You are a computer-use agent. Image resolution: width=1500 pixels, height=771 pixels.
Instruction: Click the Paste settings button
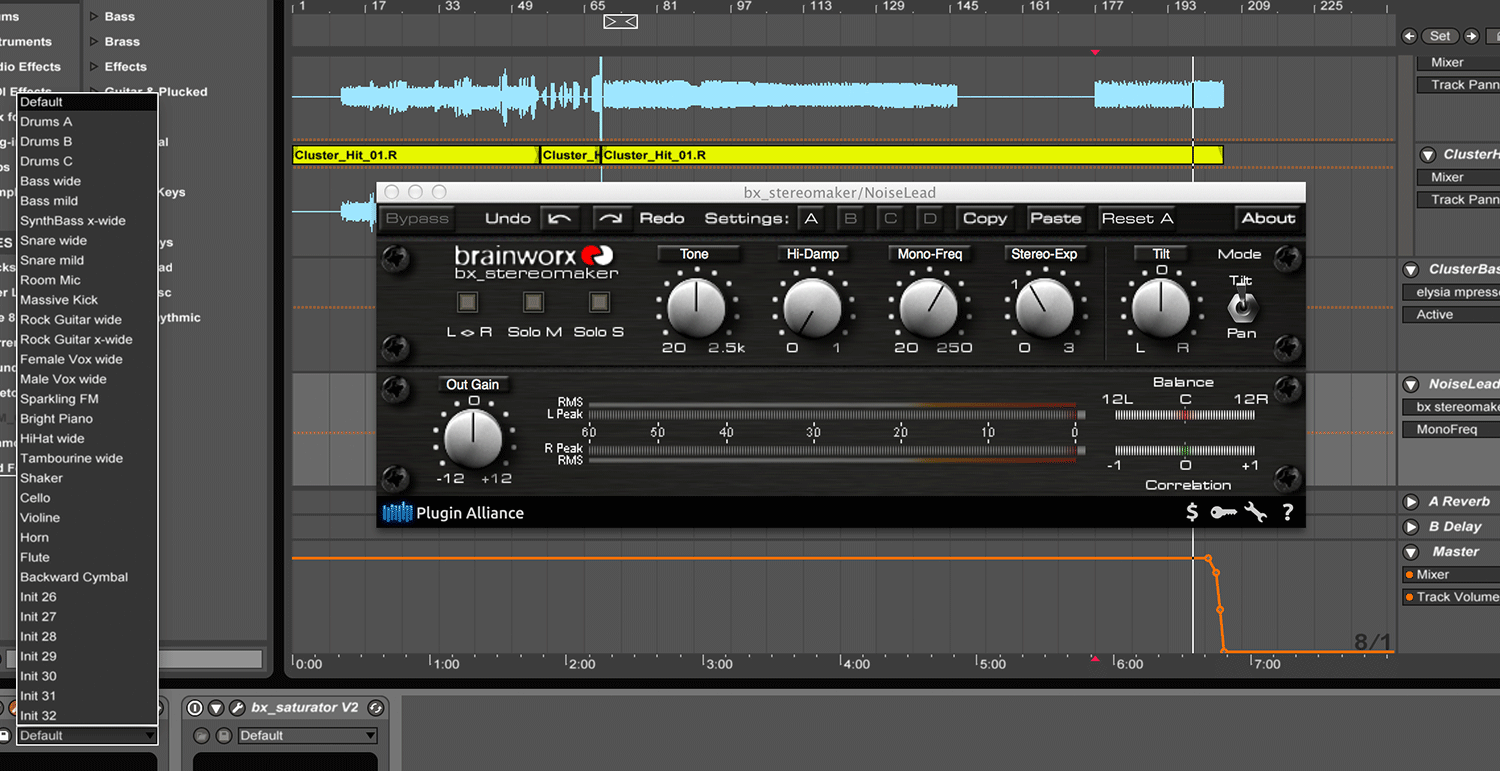pyautogui.click(x=1056, y=218)
